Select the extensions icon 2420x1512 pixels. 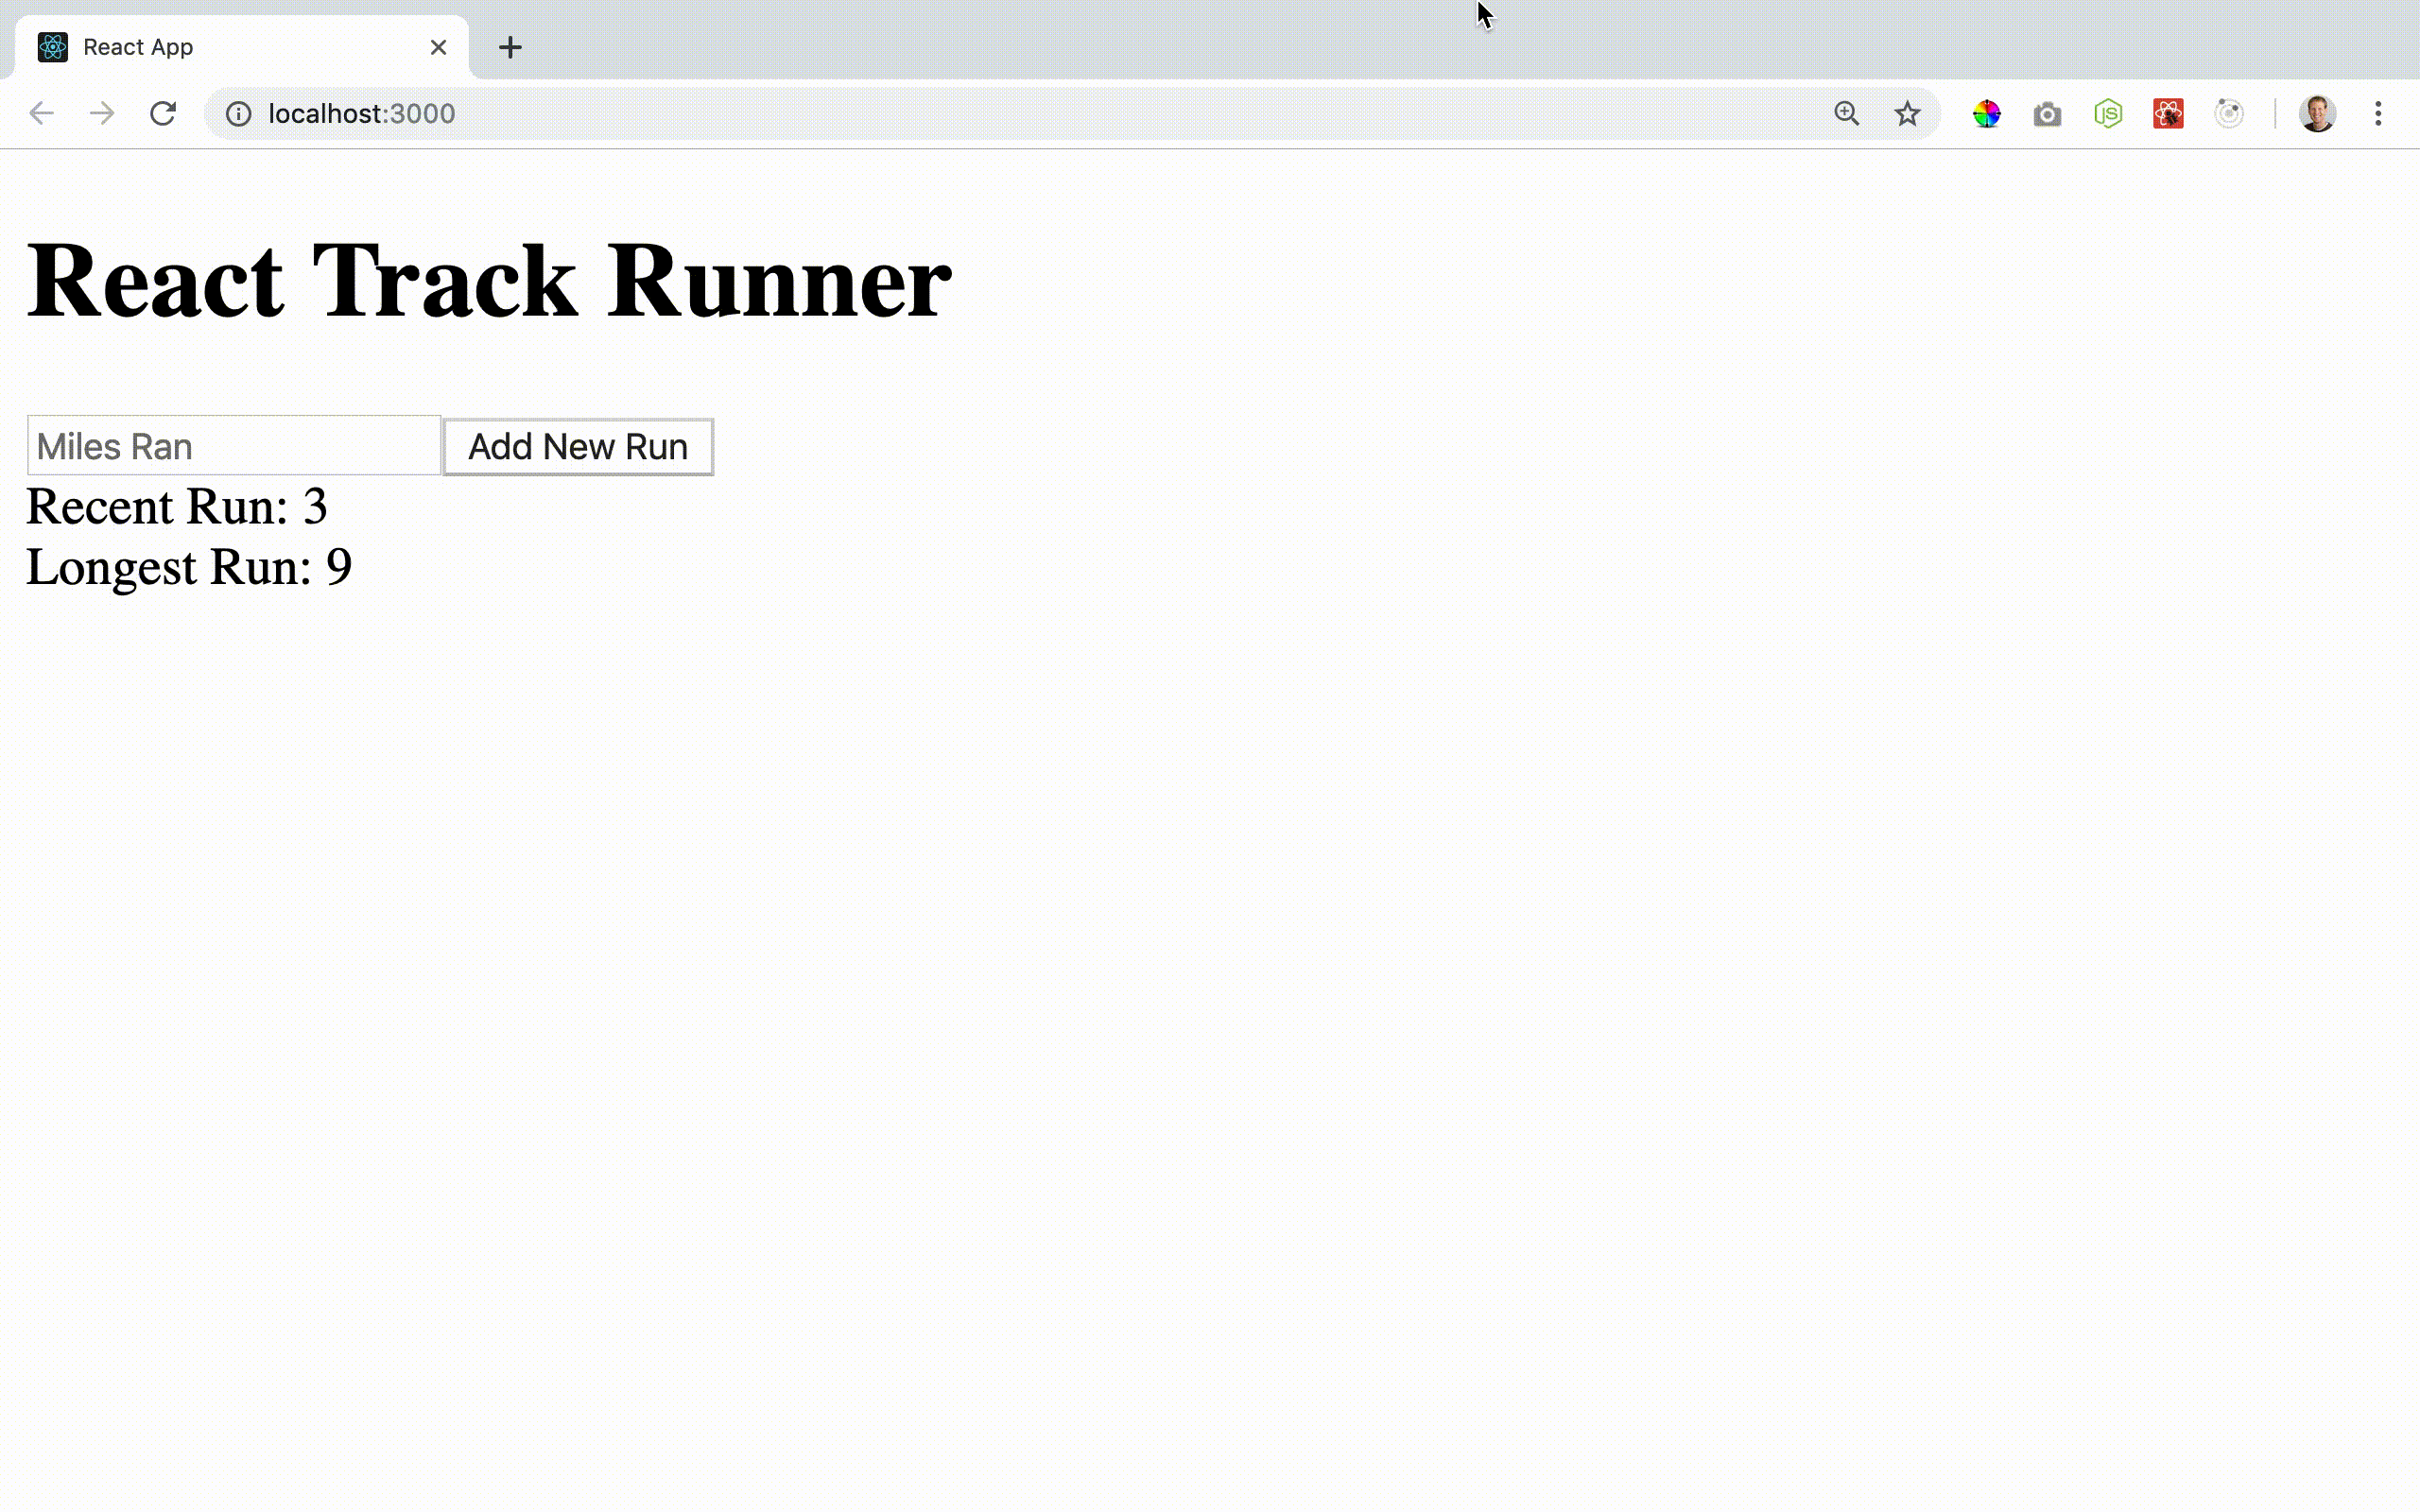pos(2228,113)
